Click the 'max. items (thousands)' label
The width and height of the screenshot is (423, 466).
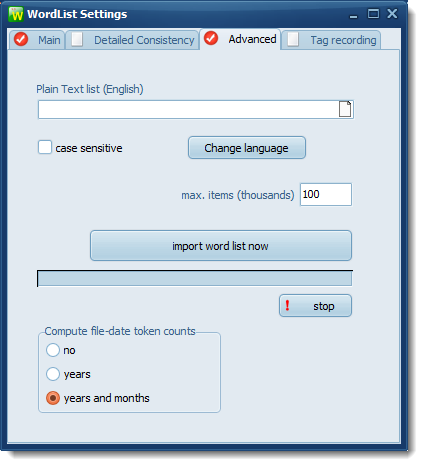(238, 195)
